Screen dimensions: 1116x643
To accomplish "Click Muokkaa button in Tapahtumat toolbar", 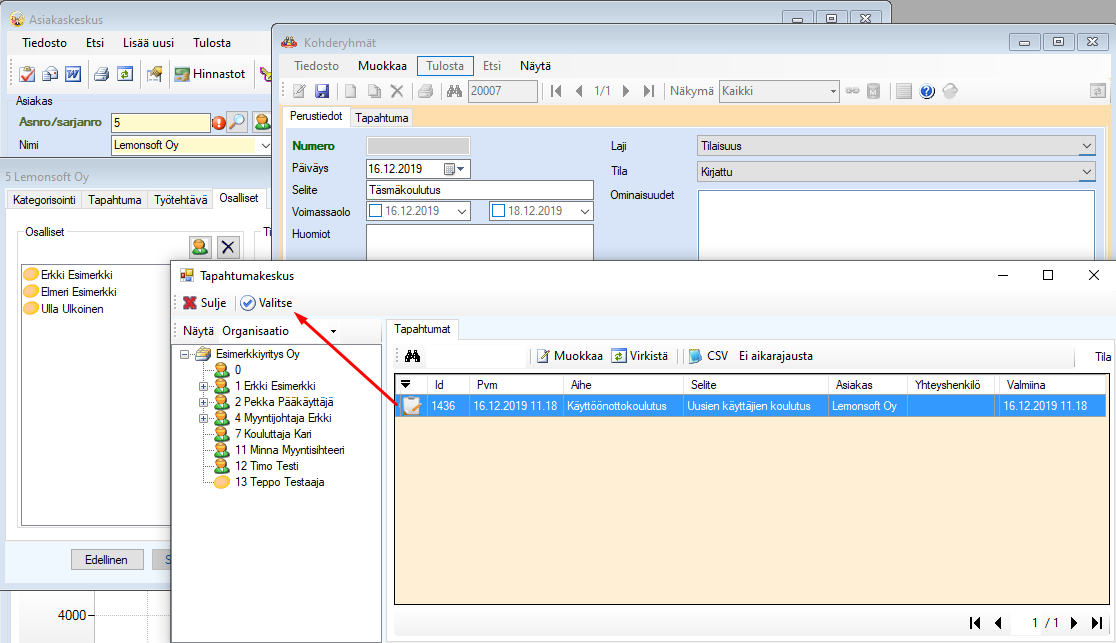I will [570, 356].
